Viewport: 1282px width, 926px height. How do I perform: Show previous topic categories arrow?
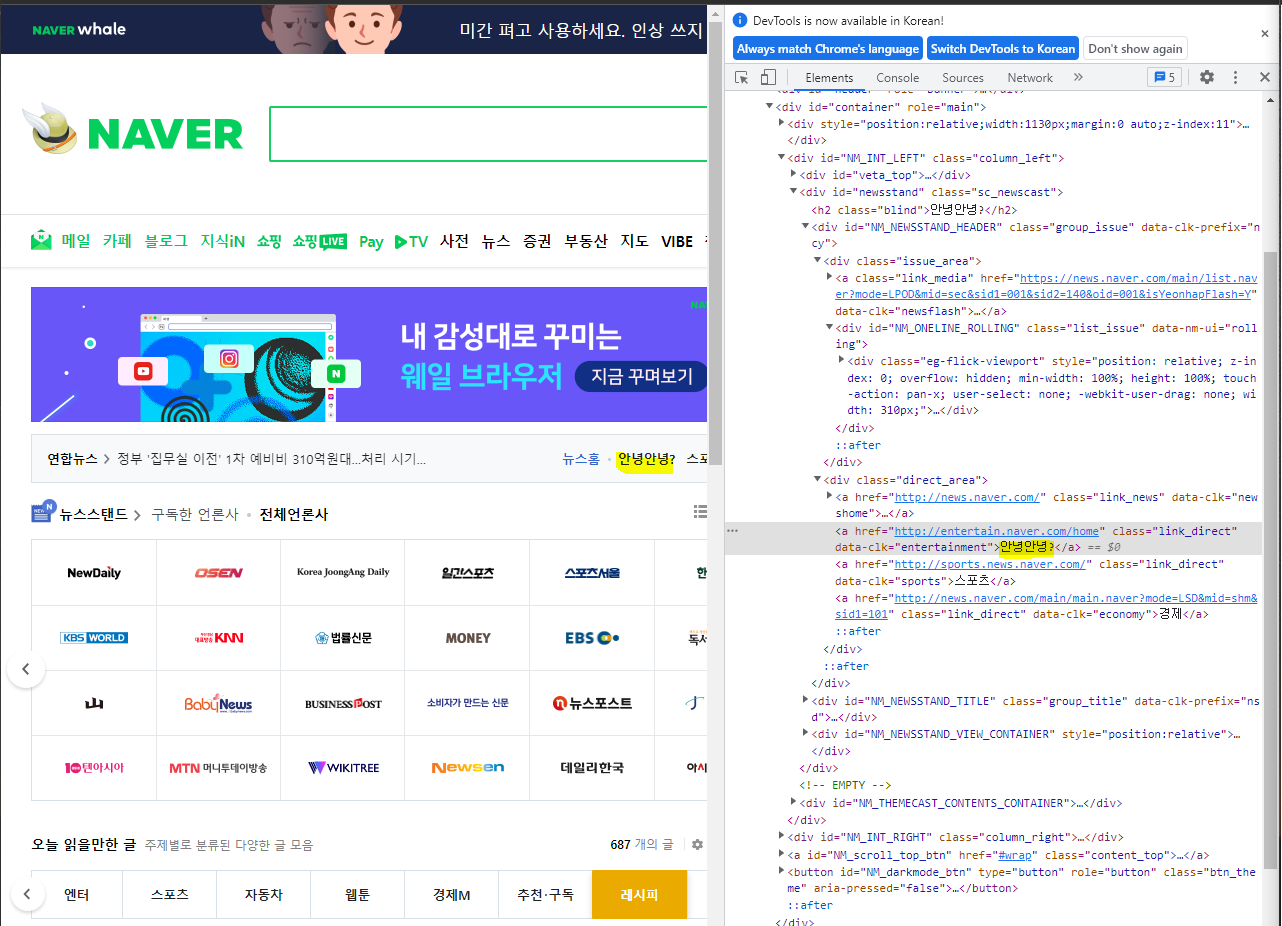coord(26,894)
